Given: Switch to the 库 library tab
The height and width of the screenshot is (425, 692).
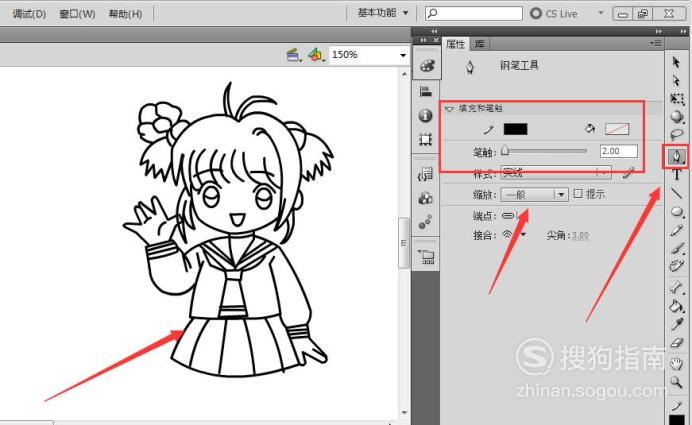Looking at the screenshot, I should (x=479, y=44).
